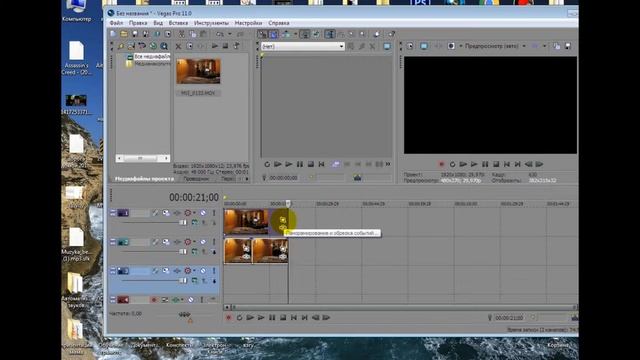Click the trimmer external monitor icon
The image size is (640, 360).
tap(387, 47)
